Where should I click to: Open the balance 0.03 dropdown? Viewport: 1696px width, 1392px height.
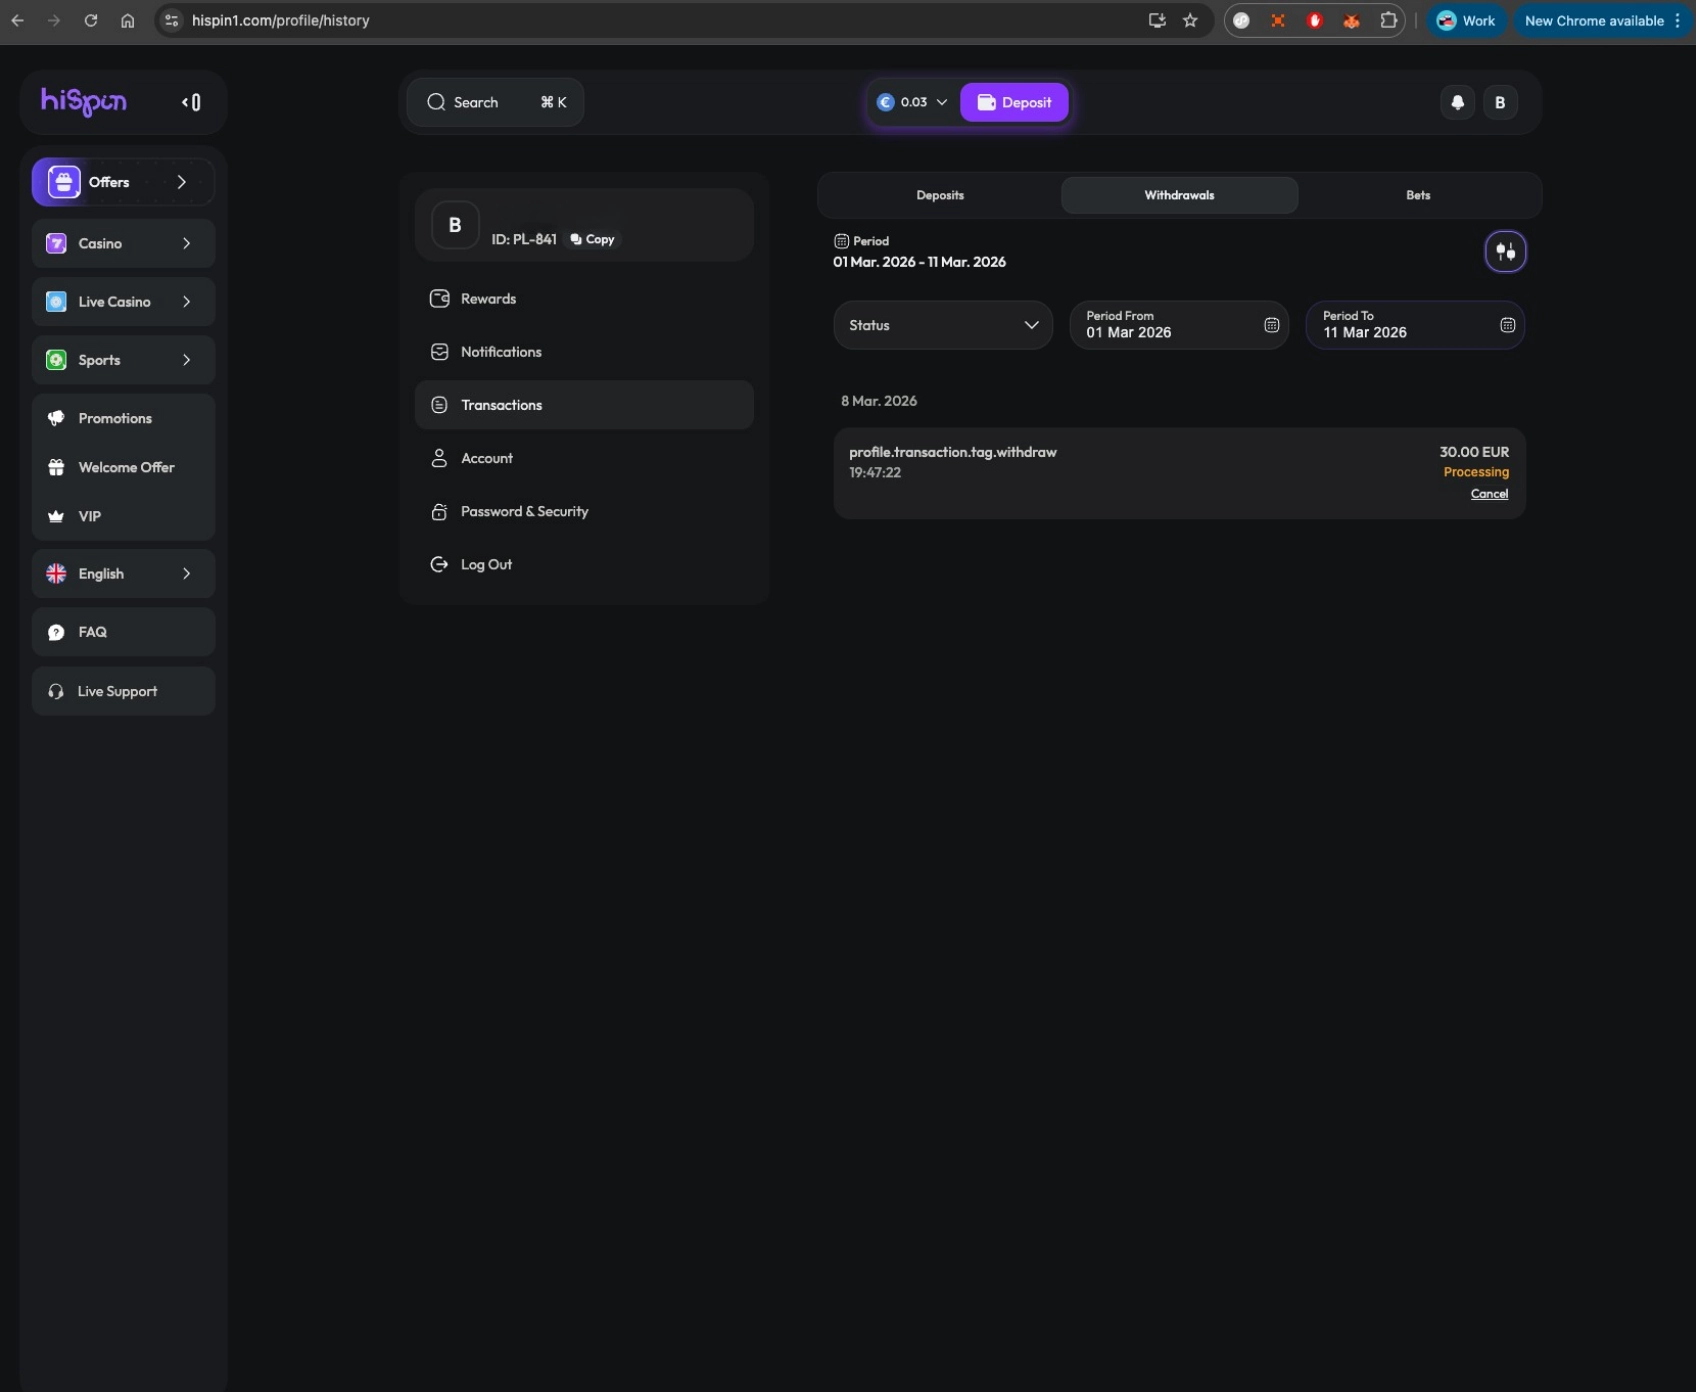pyautogui.click(x=911, y=102)
